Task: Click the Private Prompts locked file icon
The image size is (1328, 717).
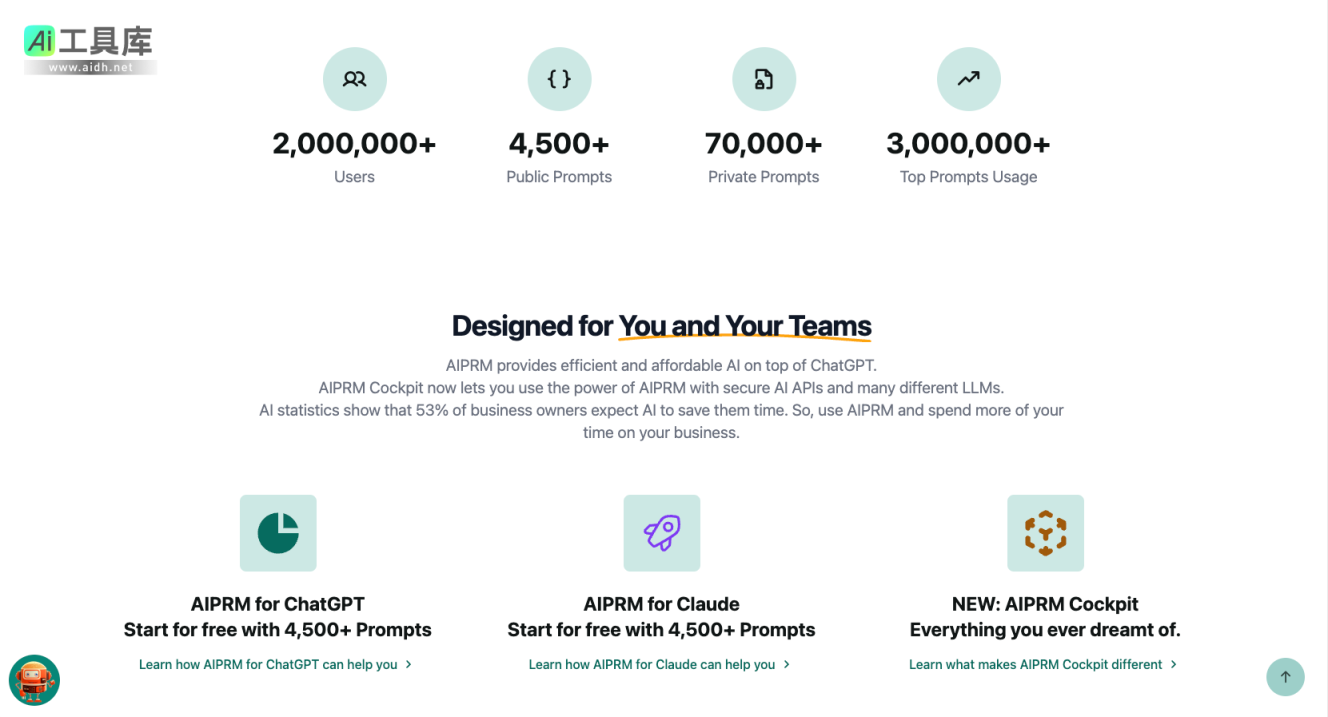Action: click(x=764, y=79)
